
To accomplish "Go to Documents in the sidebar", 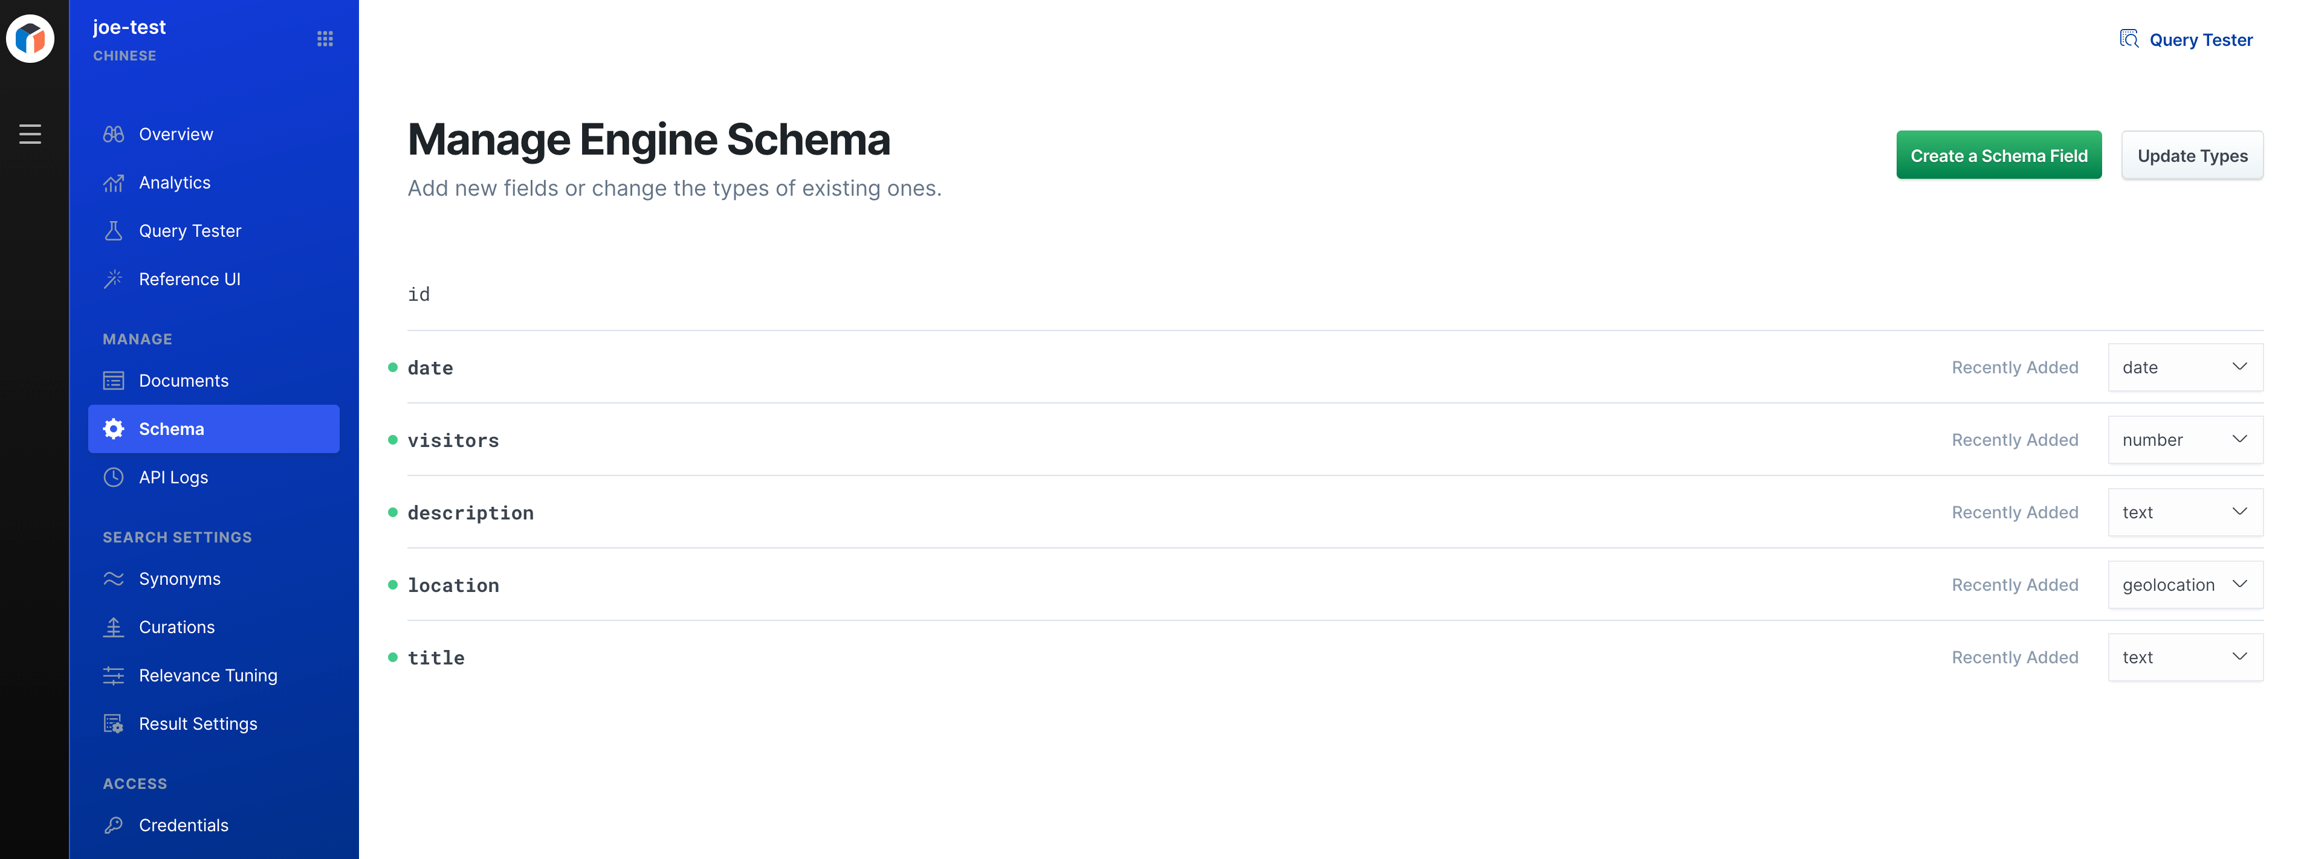I will click(x=184, y=381).
